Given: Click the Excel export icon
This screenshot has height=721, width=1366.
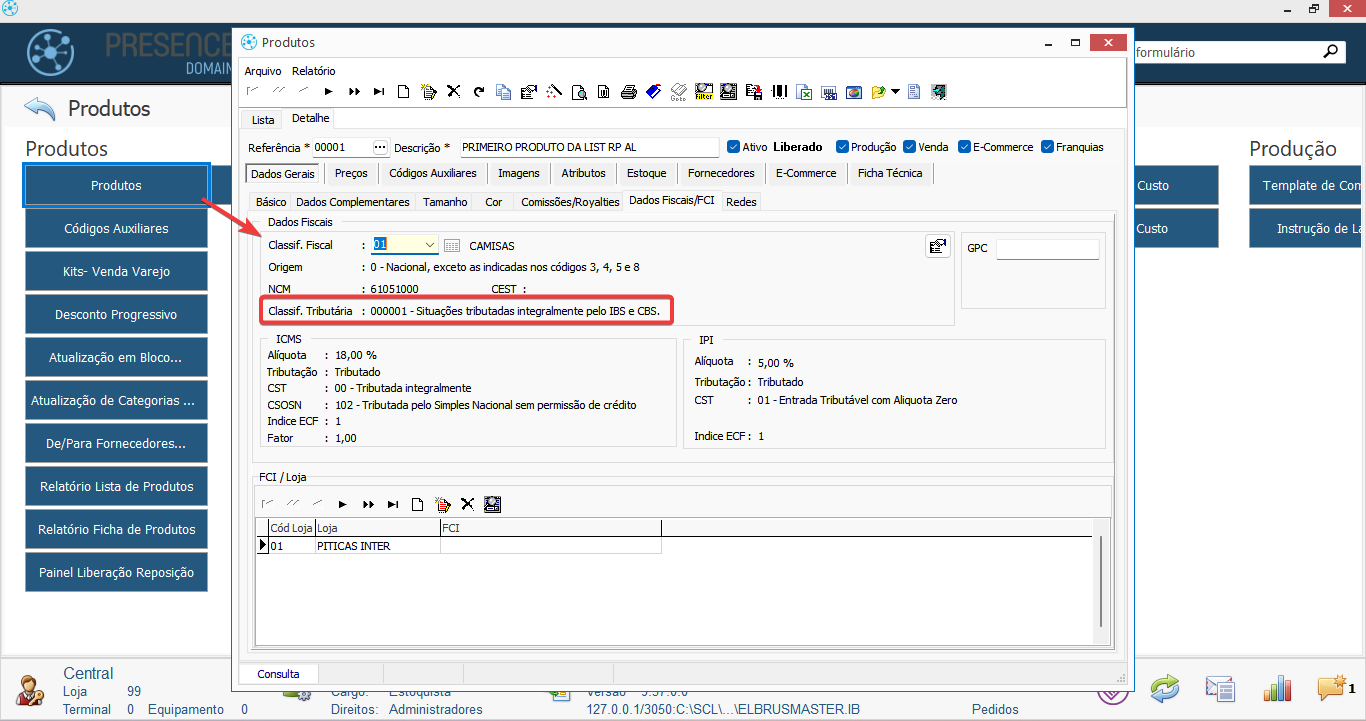Looking at the screenshot, I should tap(804, 92).
